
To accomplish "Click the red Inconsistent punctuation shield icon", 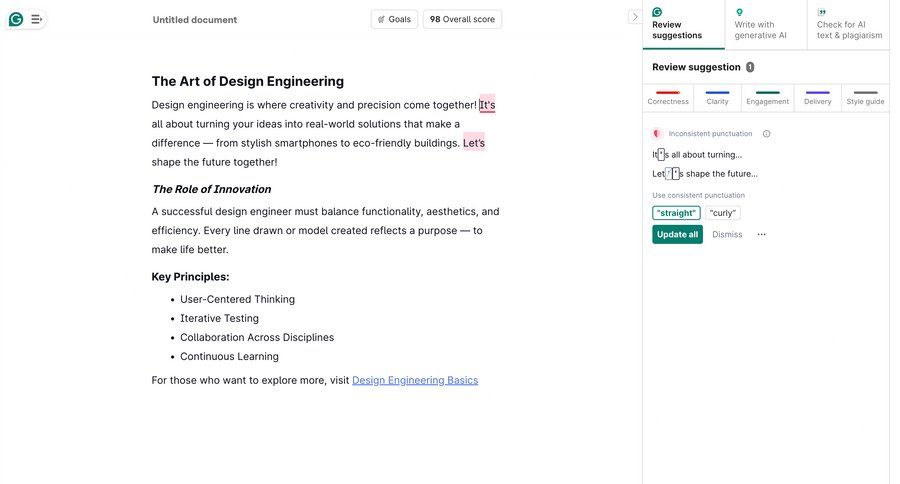I will click(657, 134).
